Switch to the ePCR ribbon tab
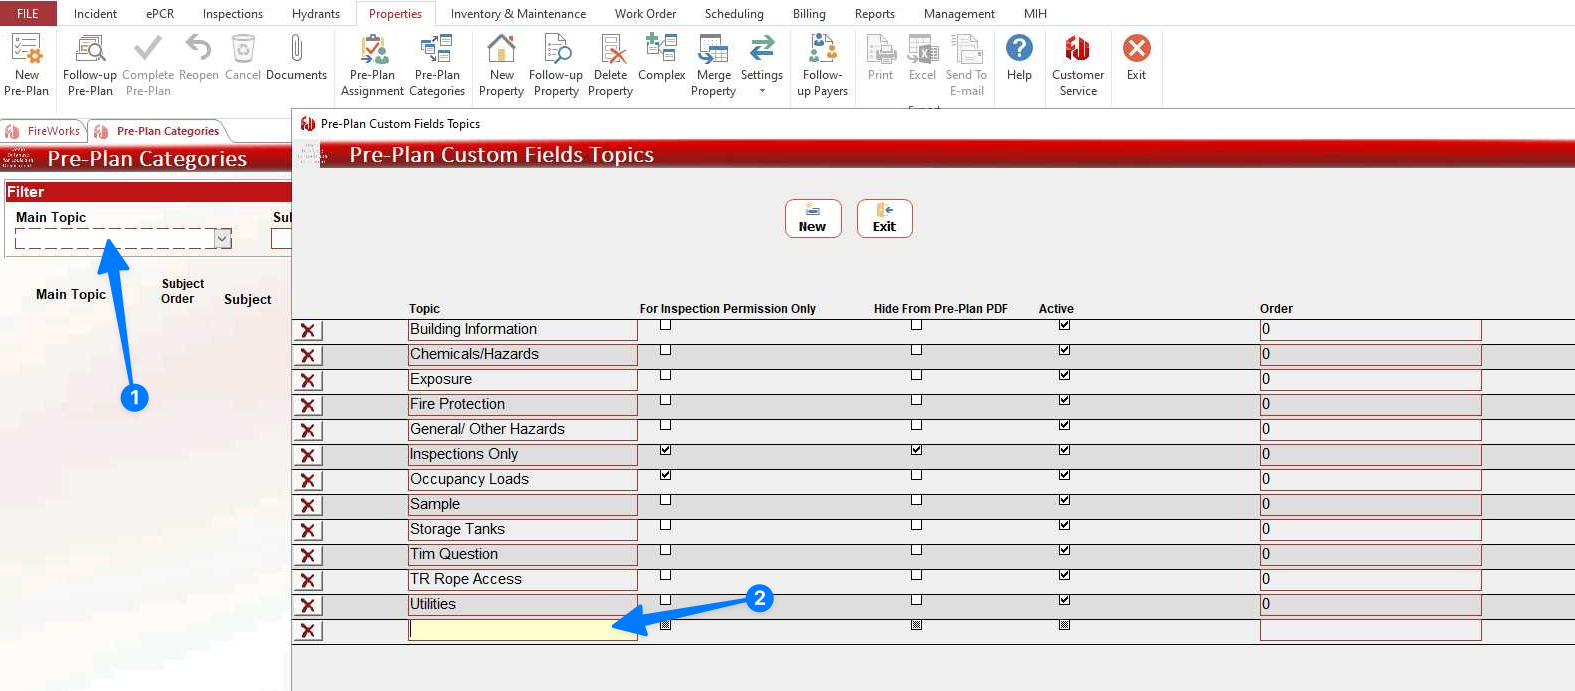This screenshot has height=691, width=1575. (x=160, y=14)
